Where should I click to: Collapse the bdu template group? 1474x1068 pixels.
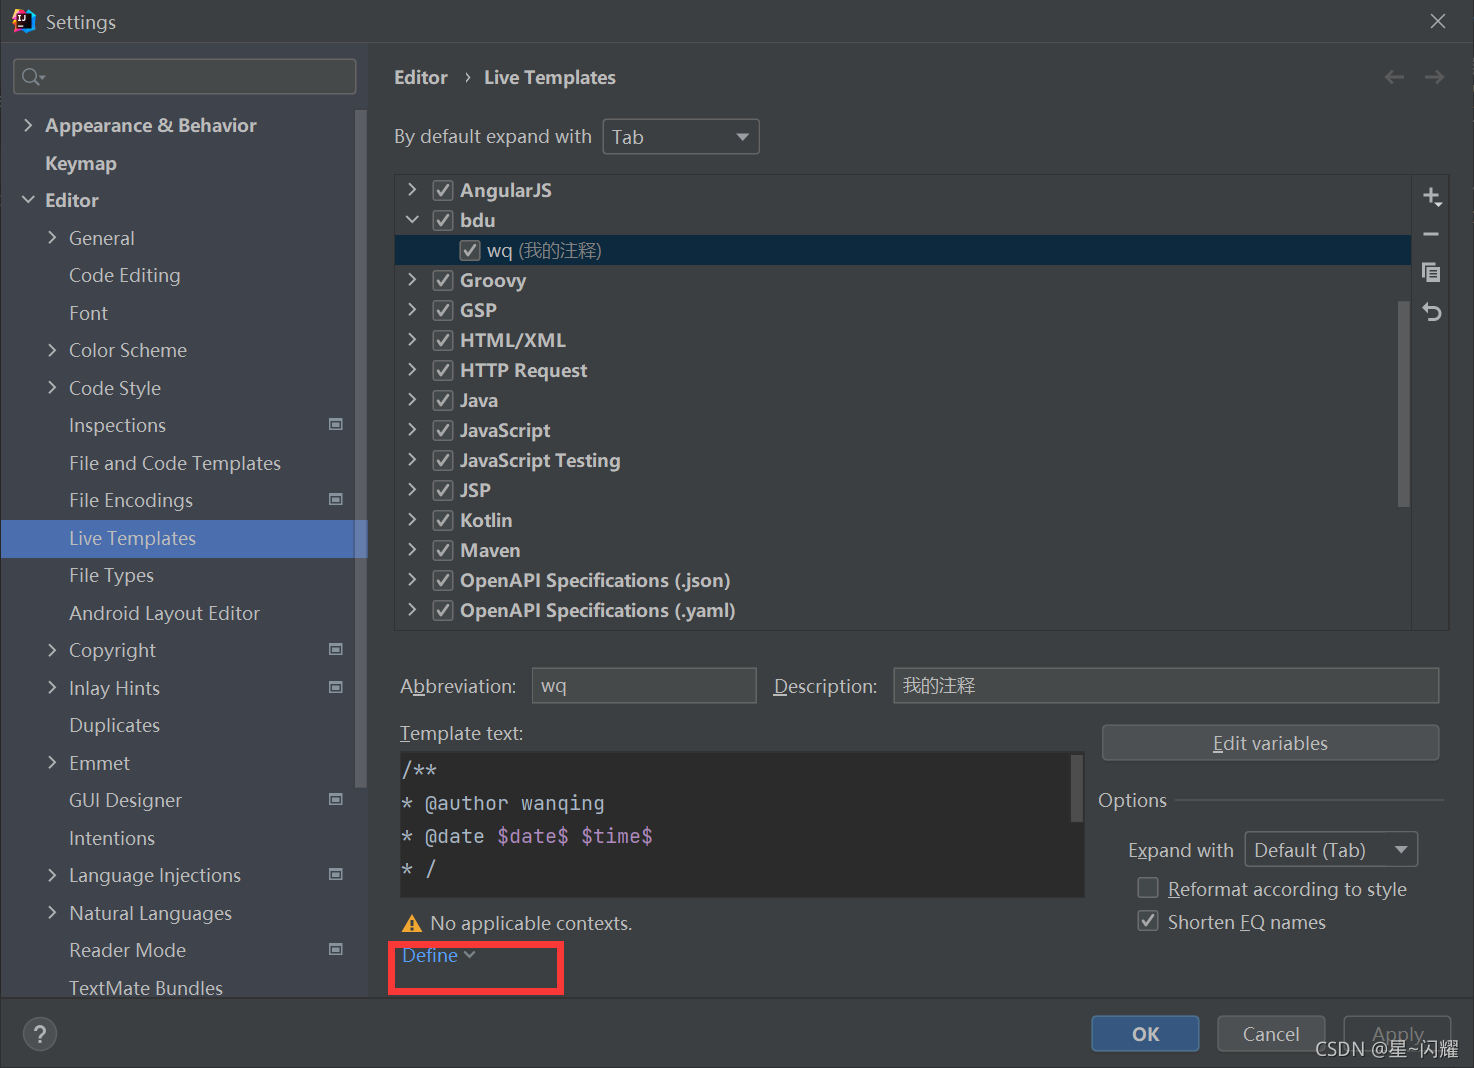(412, 219)
